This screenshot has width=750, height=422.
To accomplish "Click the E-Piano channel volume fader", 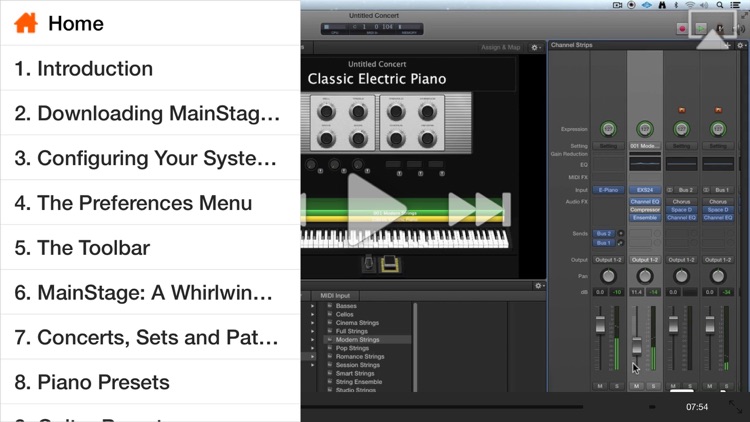I will (x=600, y=324).
